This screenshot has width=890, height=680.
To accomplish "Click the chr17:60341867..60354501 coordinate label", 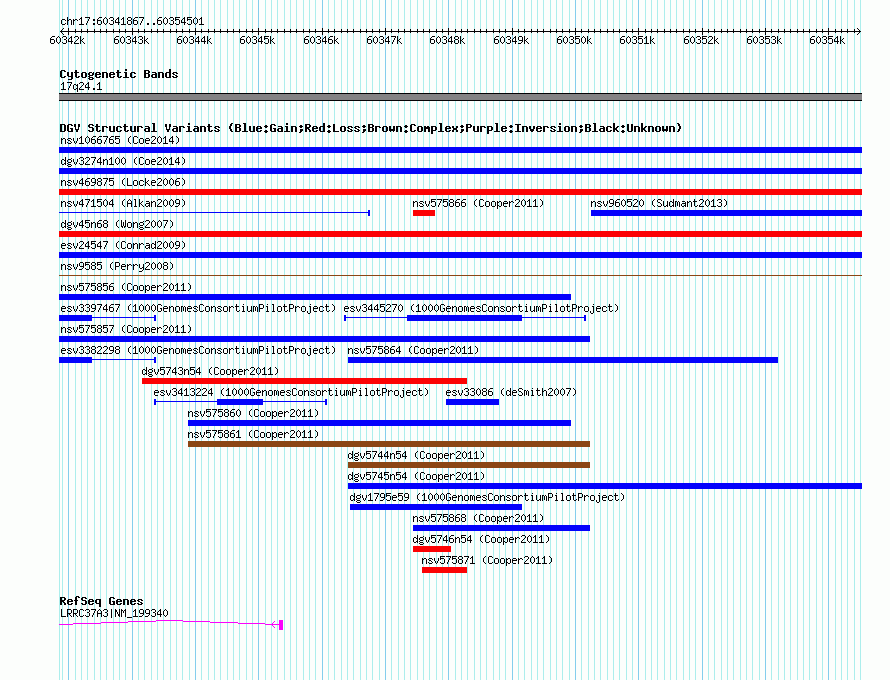I will coord(132,21).
